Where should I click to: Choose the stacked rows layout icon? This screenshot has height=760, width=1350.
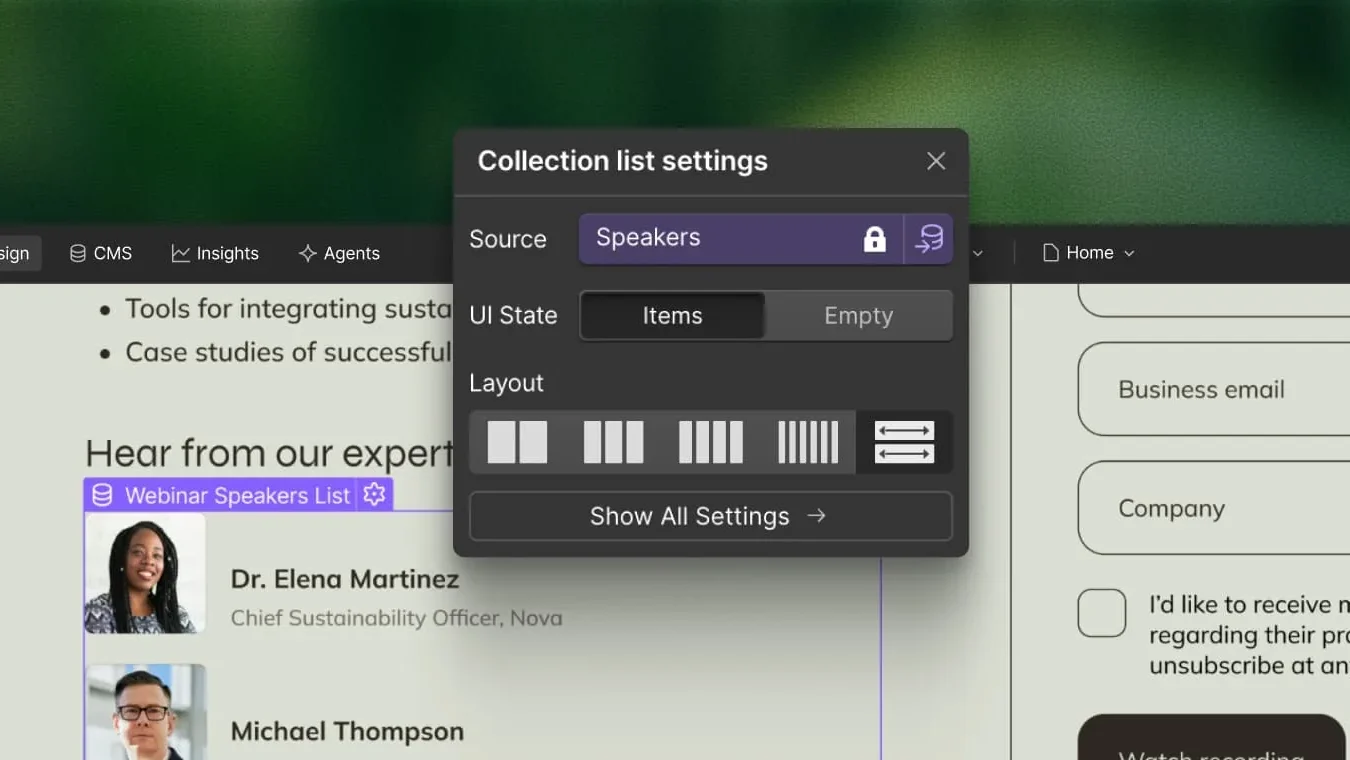[x=904, y=442]
